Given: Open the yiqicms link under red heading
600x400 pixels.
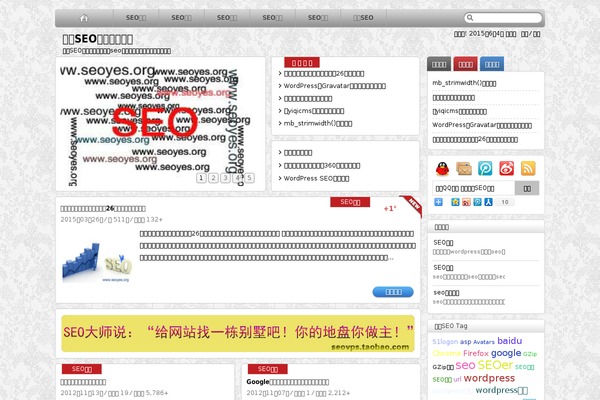Looking at the screenshot, I should coord(314,111).
